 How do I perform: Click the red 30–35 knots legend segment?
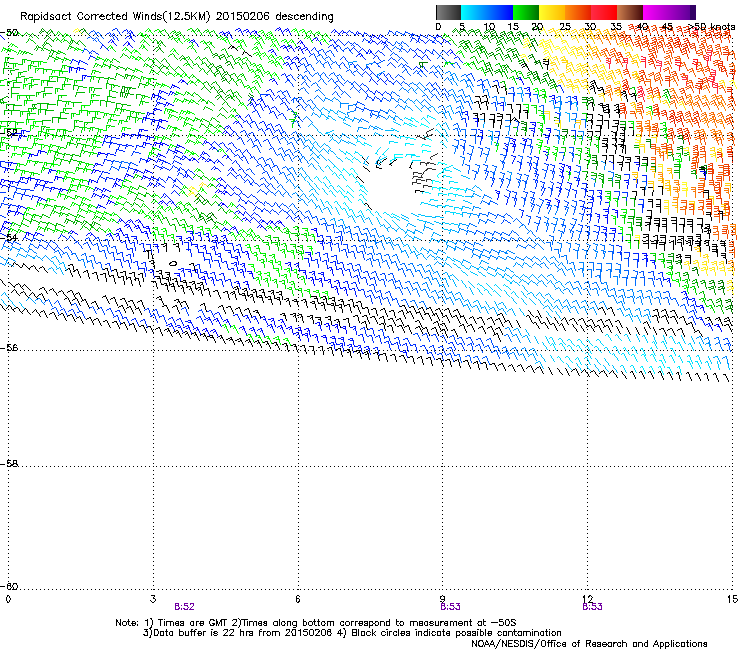(x=604, y=12)
